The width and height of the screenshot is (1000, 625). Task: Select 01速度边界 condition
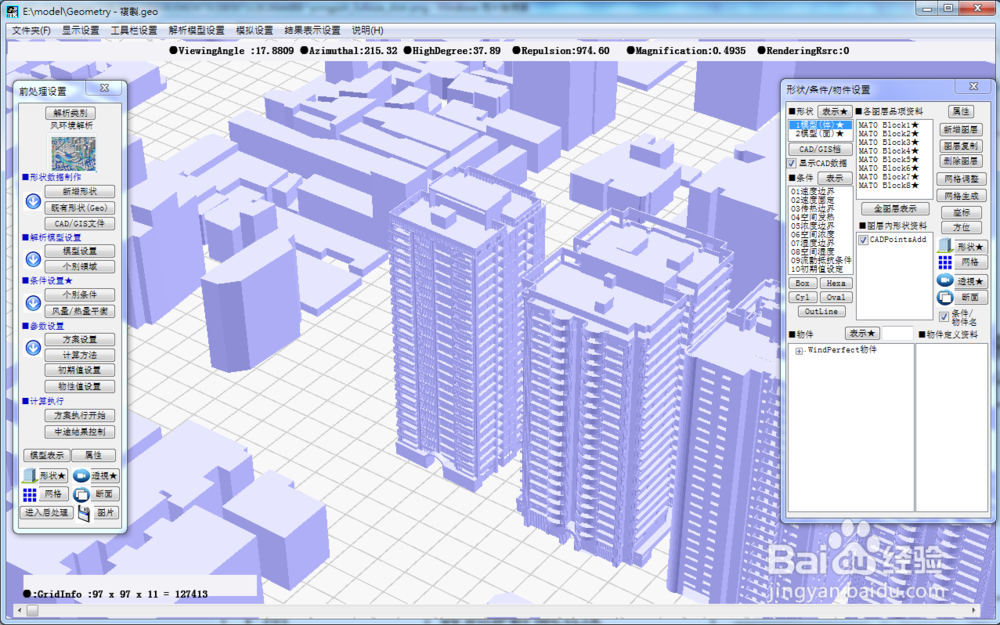pos(812,191)
